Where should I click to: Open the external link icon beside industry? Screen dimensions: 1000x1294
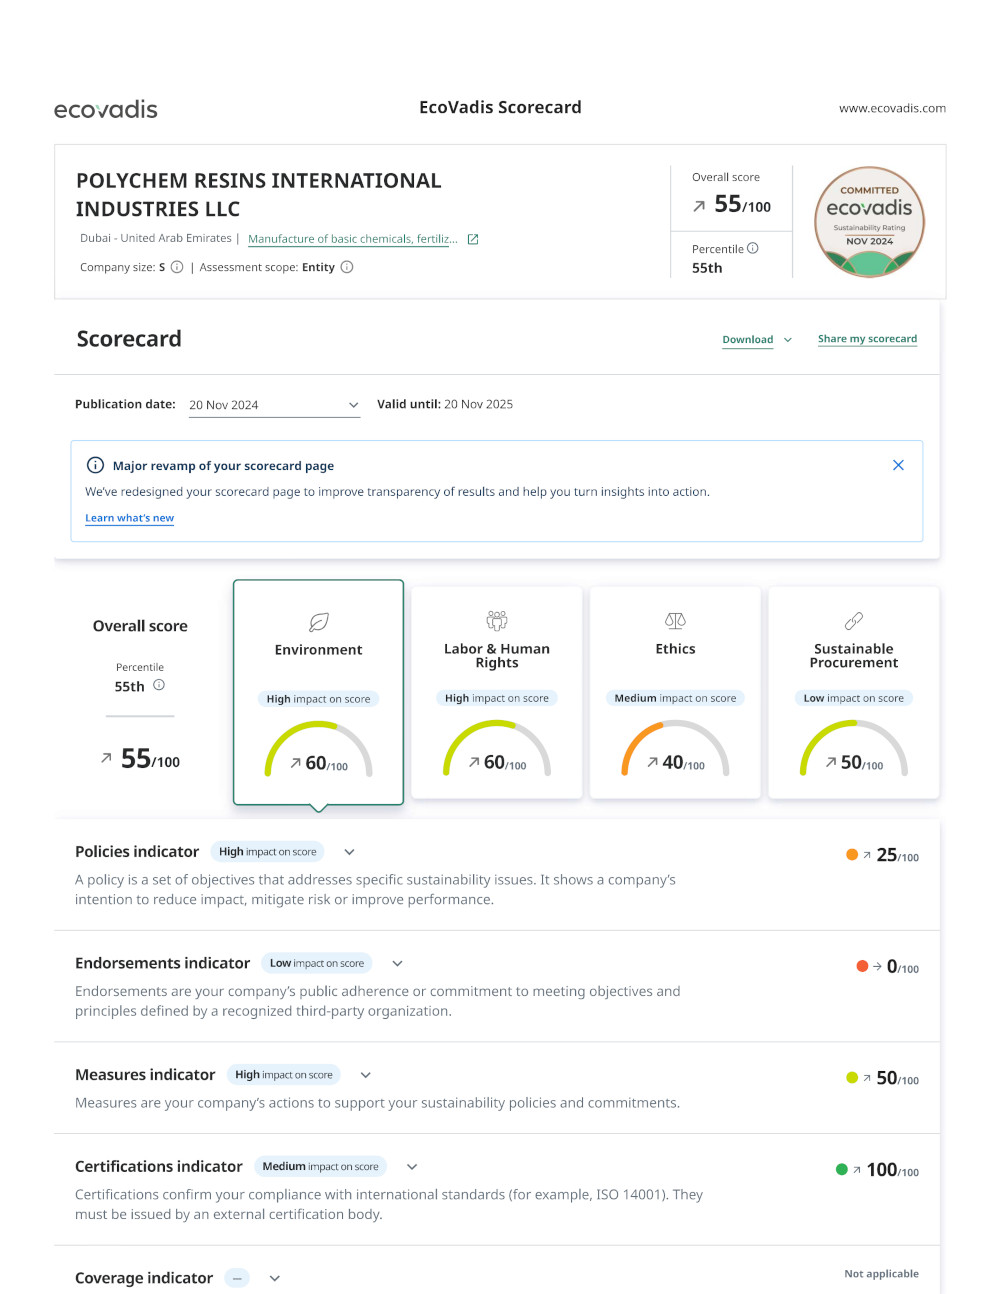click(x=473, y=239)
